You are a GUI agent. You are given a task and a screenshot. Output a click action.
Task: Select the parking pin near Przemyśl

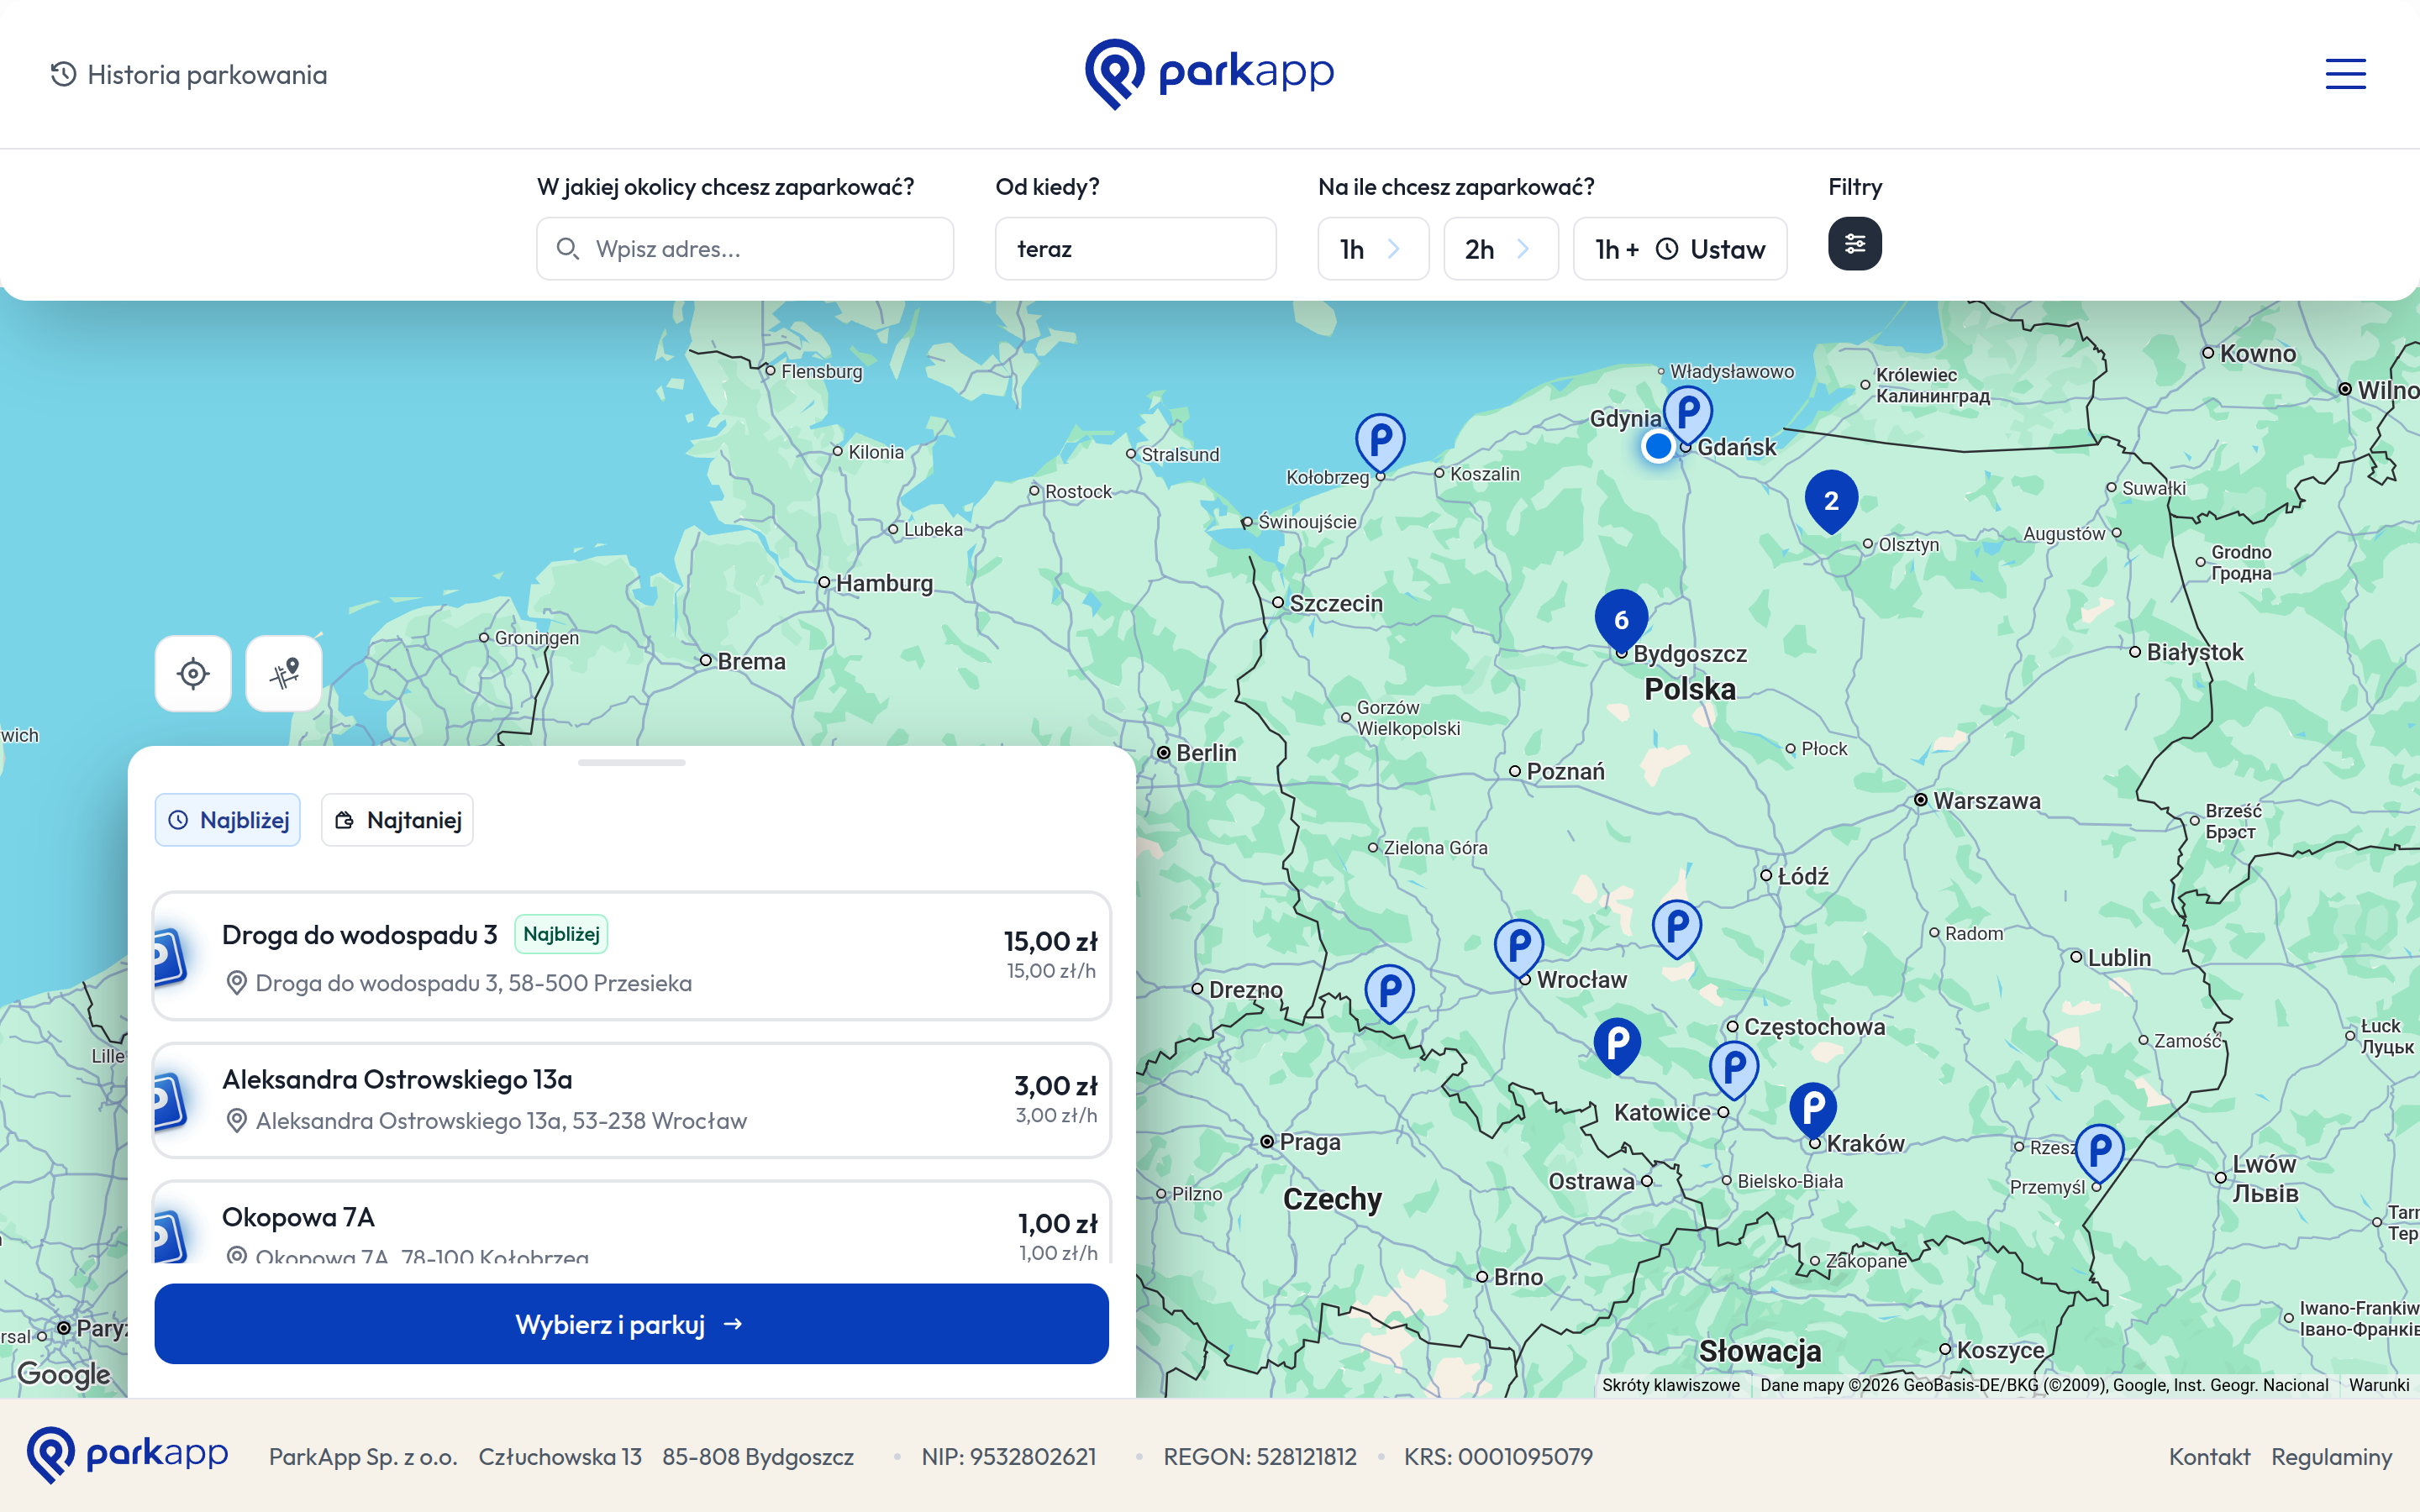(2100, 1153)
